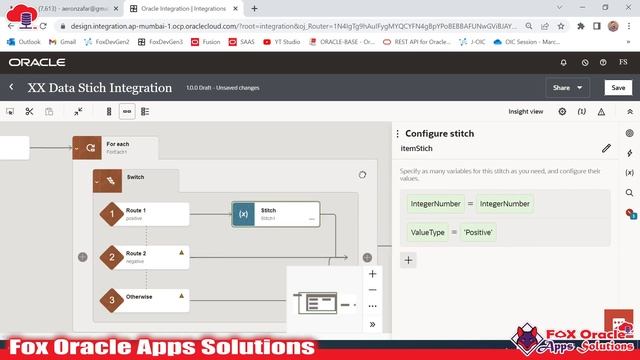
Task: Add action via left plus circle
Action: tap(82, 257)
